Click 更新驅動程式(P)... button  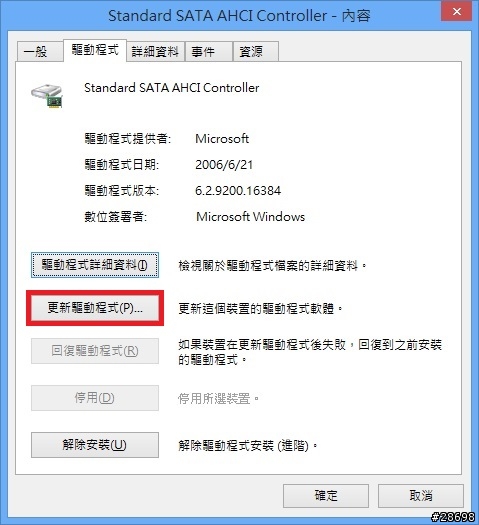95,308
